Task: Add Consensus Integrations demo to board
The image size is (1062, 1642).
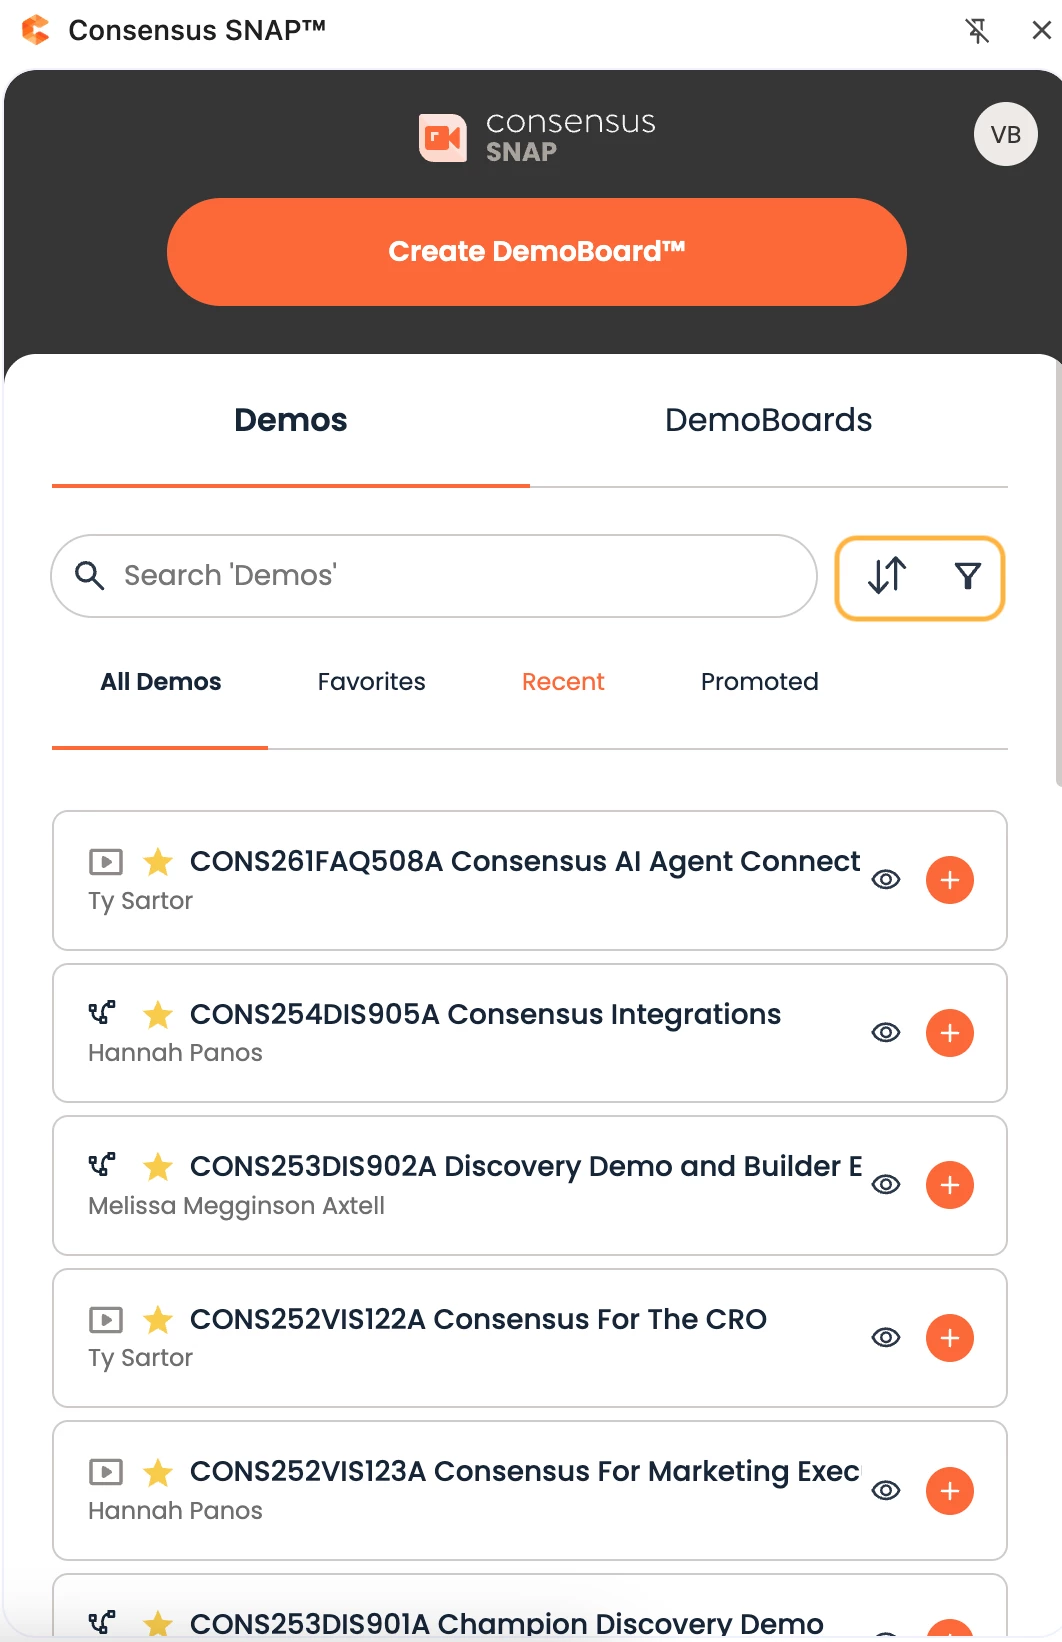Action: coord(949,1033)
